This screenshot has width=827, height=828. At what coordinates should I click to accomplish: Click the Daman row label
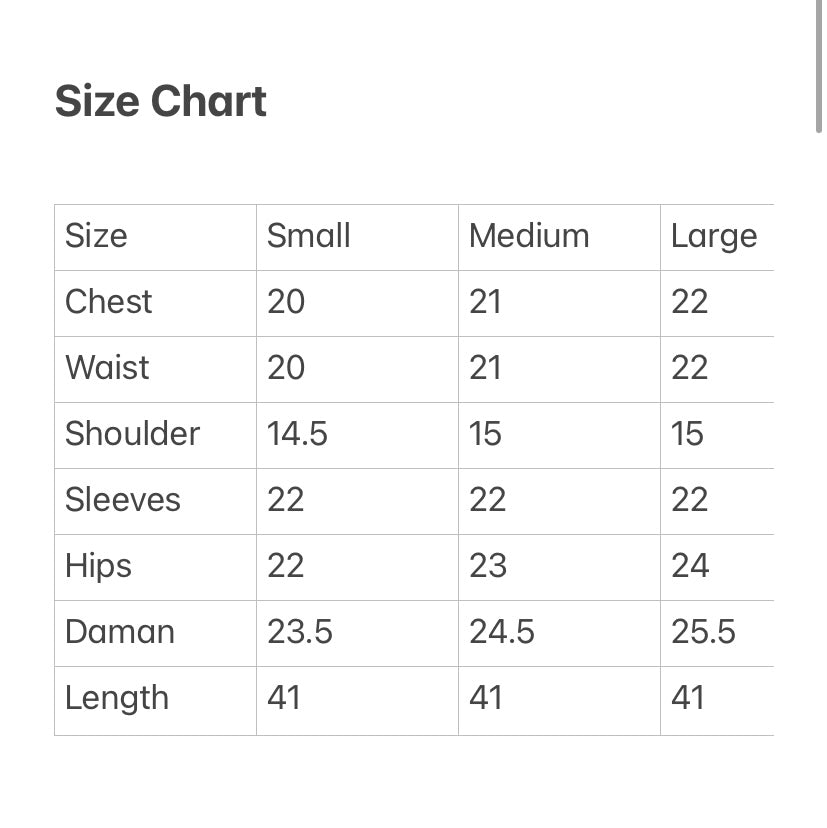pyautogui.click(x=119, y=632)
